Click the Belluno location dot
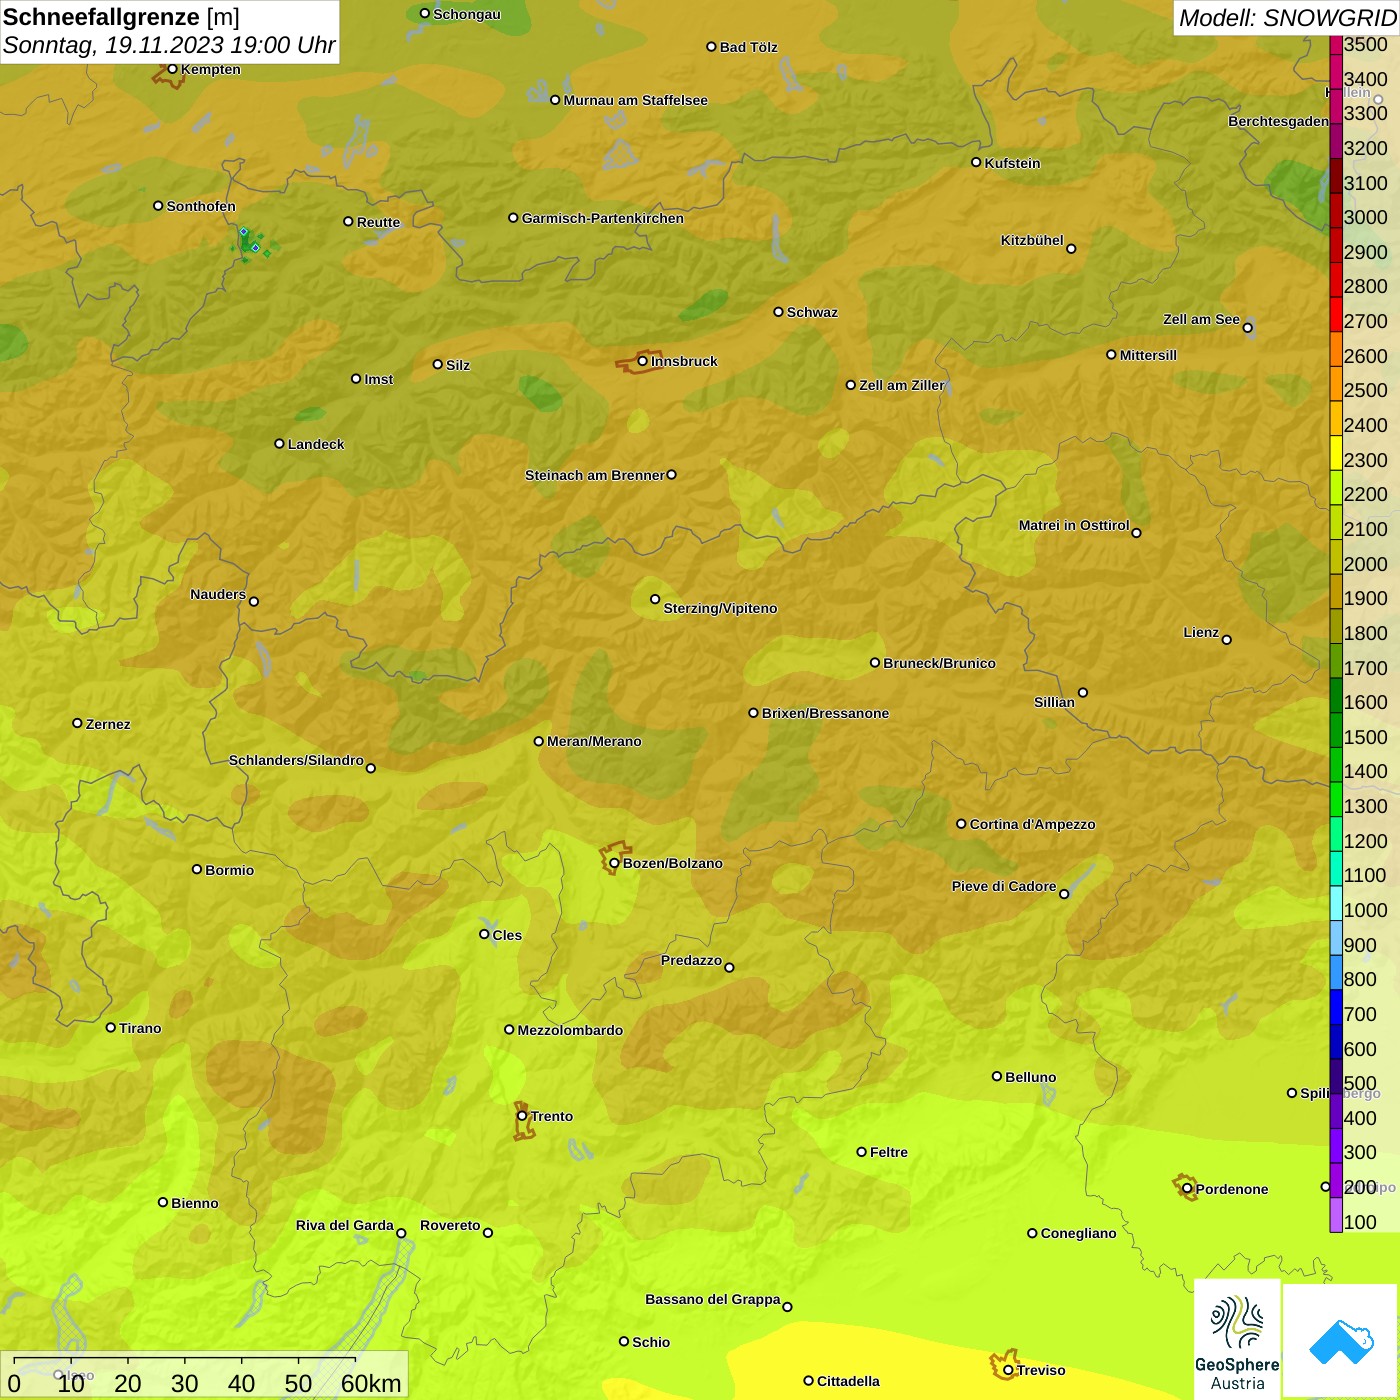 tap(997, 1076)
